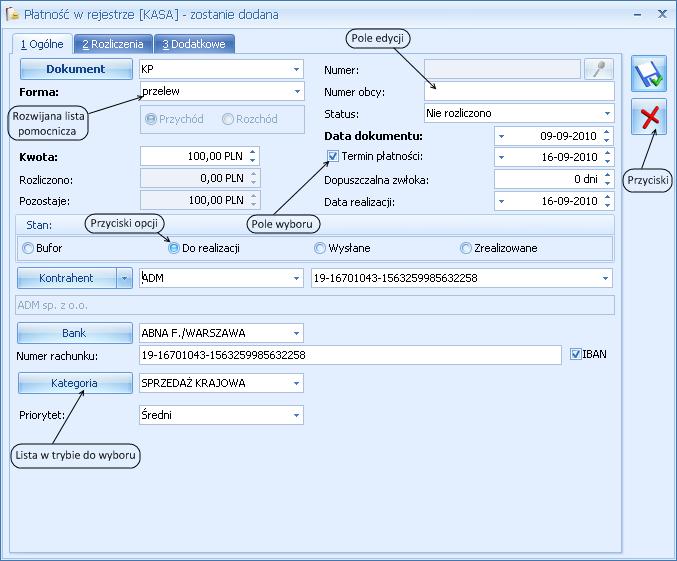Open the KP document type dropdown
This screenshot has height=561, width=677.
tap(296, 69)
